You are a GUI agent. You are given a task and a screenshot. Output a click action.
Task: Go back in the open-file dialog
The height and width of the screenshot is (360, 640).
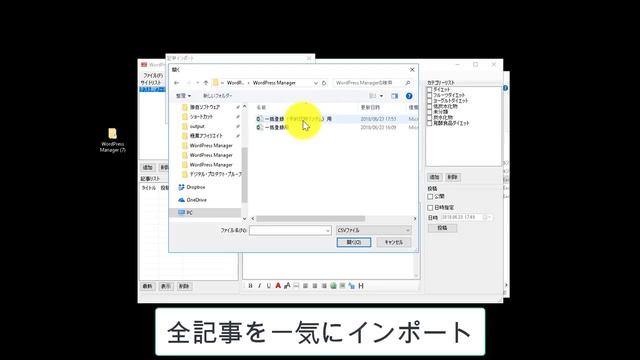coord(176,83)
